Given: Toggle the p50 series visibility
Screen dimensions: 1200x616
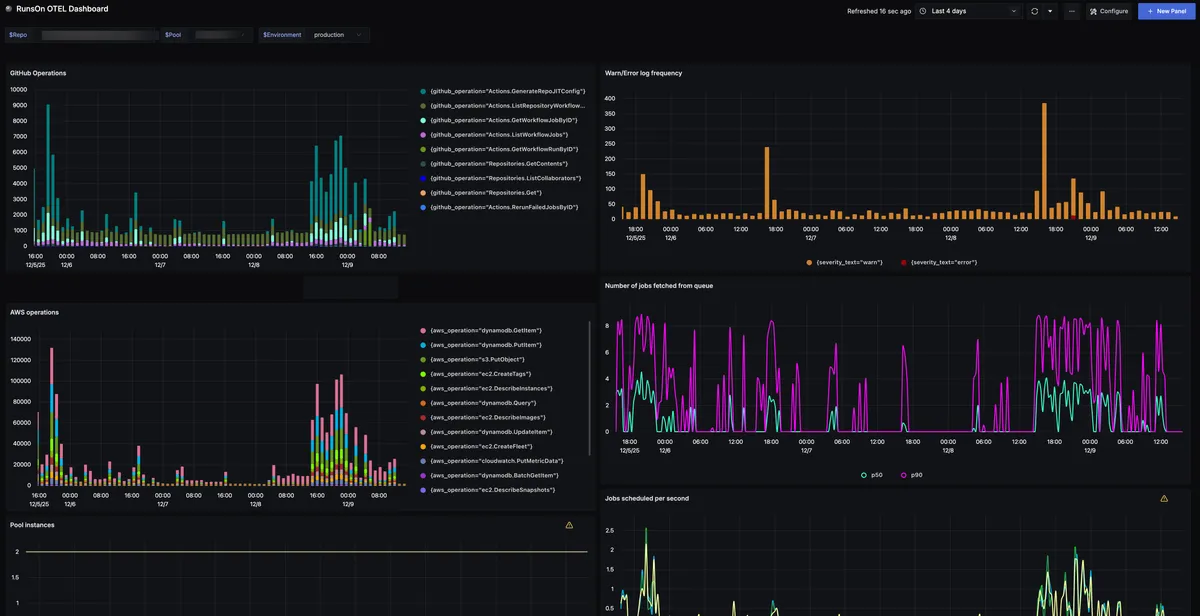Looking at the screenshot, I should [873, 475].
